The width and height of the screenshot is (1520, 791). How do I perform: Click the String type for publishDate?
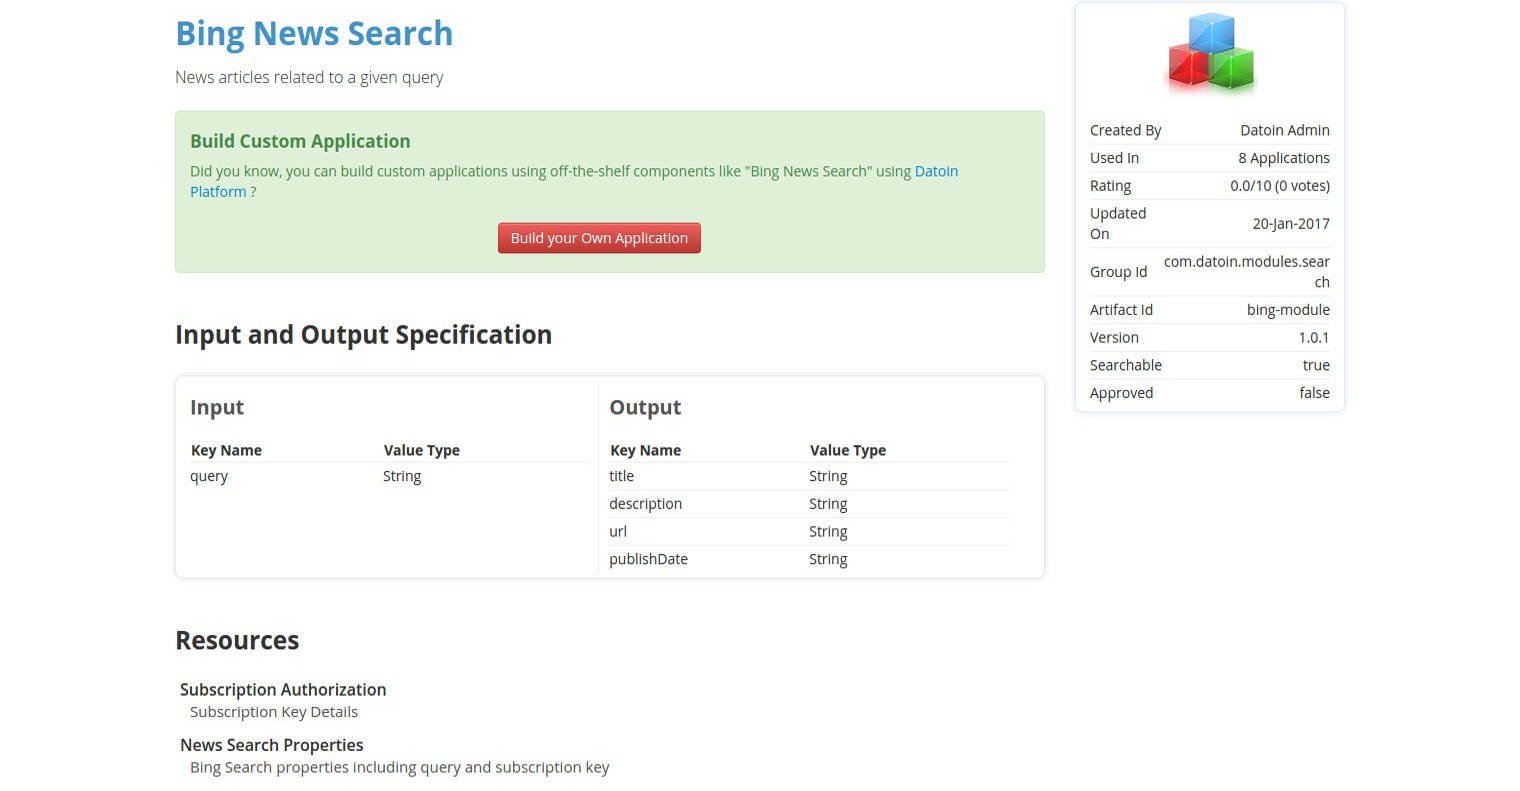[x=828, y=559]
